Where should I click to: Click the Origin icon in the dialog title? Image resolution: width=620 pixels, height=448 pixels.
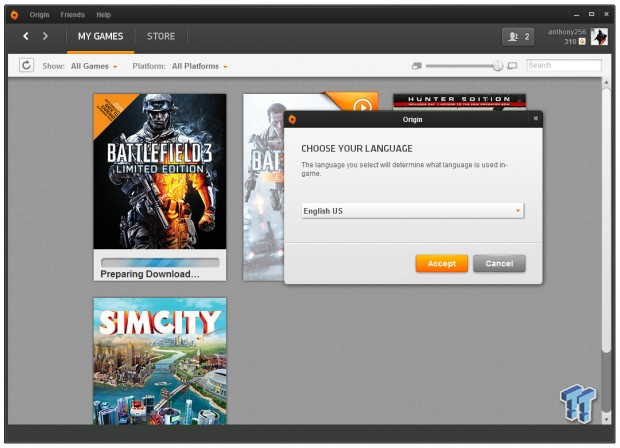(292, 119)
